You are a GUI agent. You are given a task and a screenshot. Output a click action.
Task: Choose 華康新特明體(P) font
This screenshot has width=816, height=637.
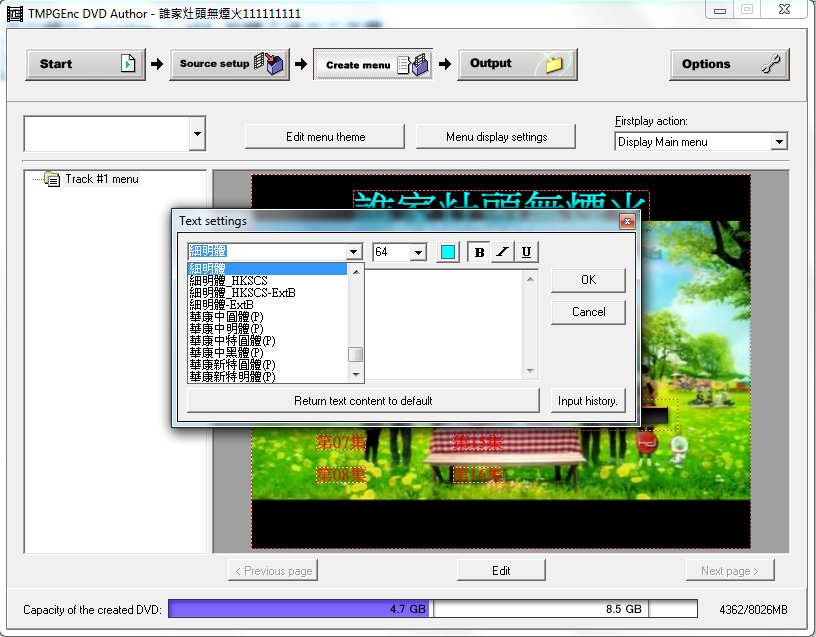pyautogui.click(x=233, y=377)
